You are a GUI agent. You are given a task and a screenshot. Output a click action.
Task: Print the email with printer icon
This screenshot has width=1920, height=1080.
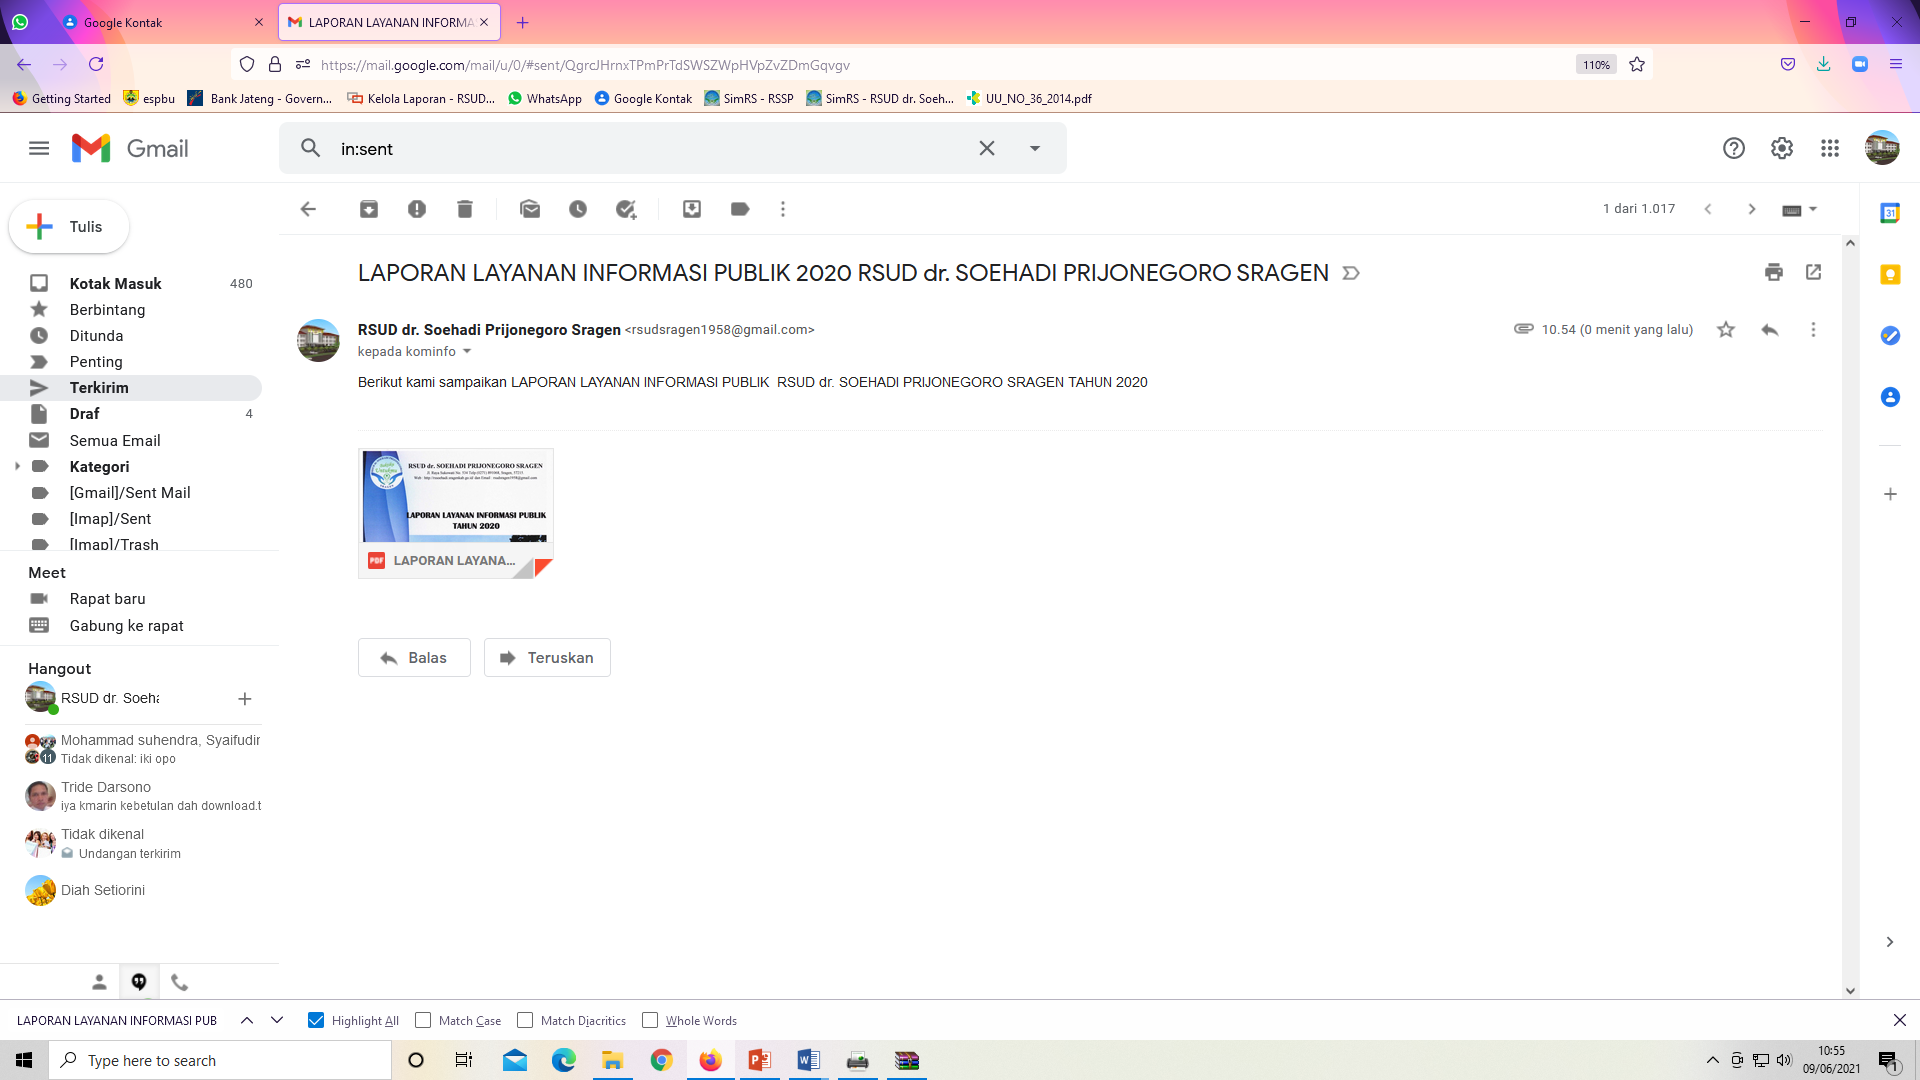click(1774, 272)
